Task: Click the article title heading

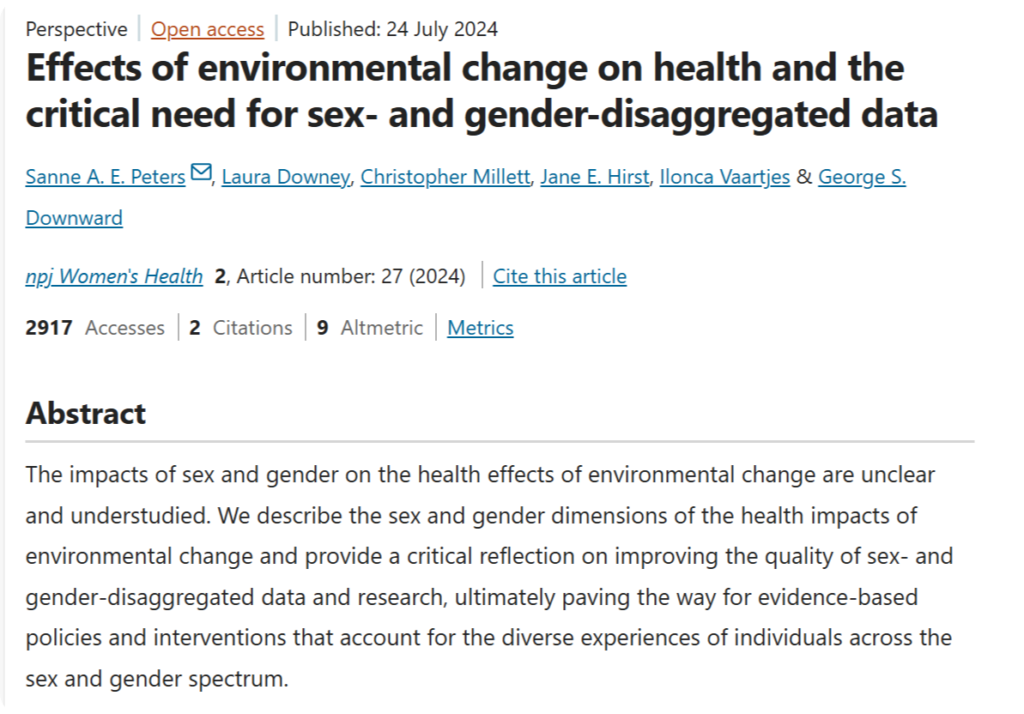Action: [x=480, y=91]
